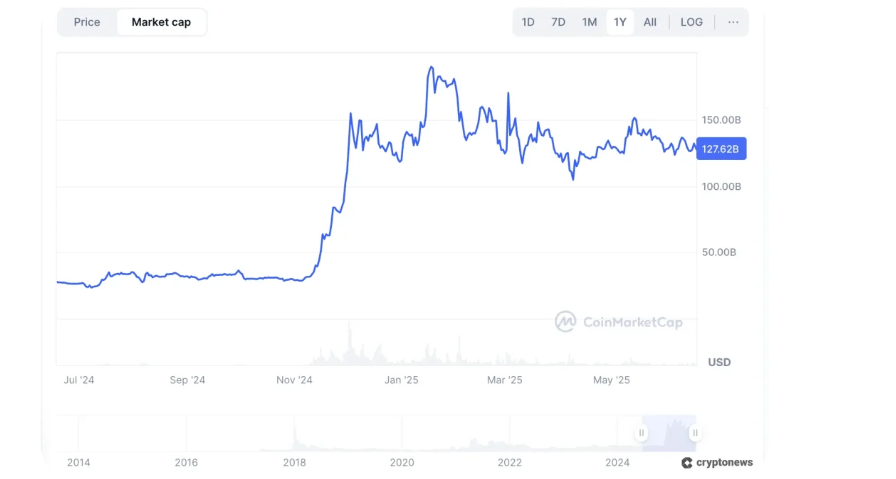Jump to 2018 on the timeline navigator
Screen dimensions: 896x479
coord(294,462)
